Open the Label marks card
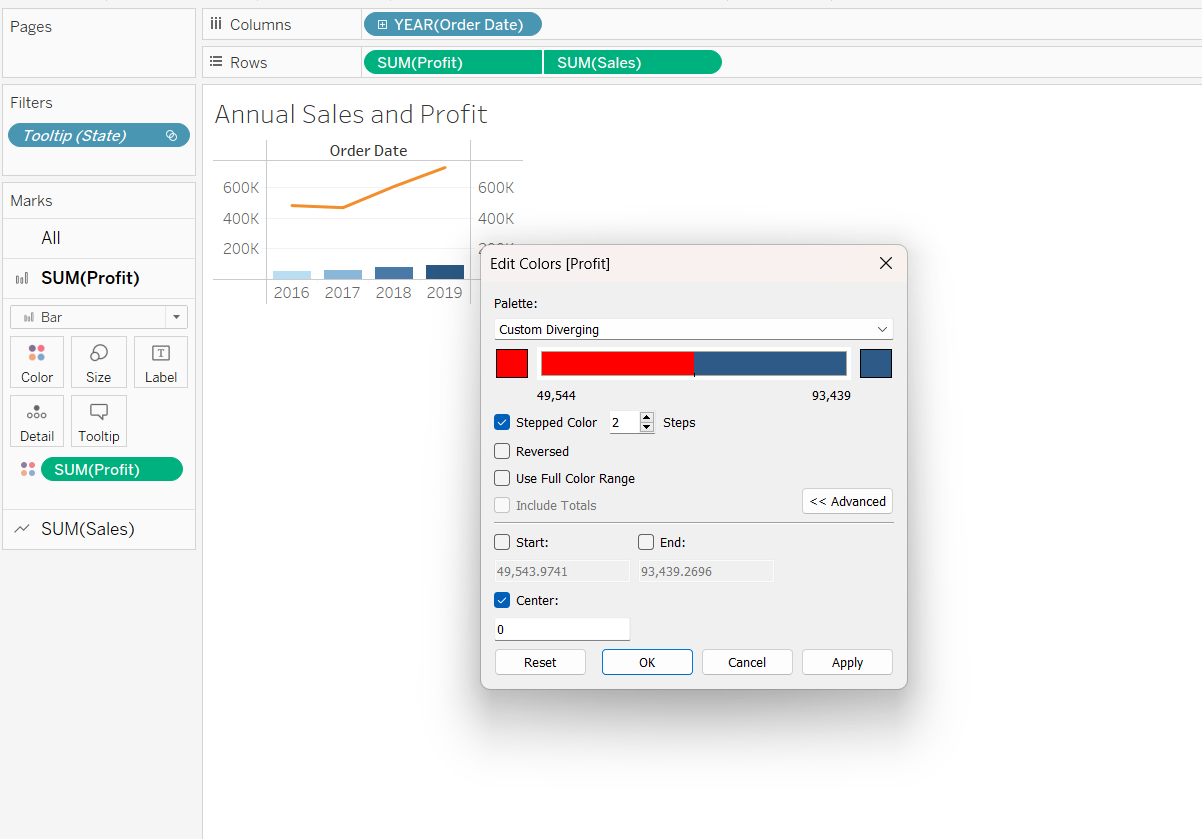 tap(160, 362)
